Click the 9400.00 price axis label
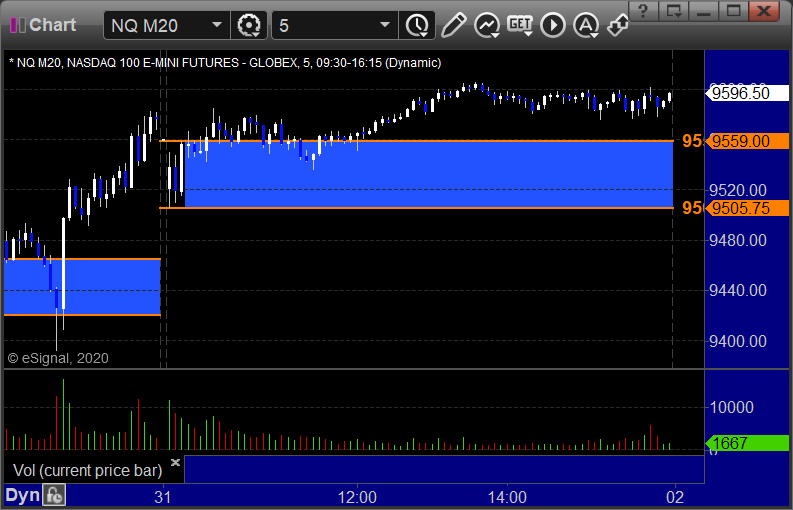Image resolution: width=793 pixels, height=510 pixels. click(x=738, y=342)
